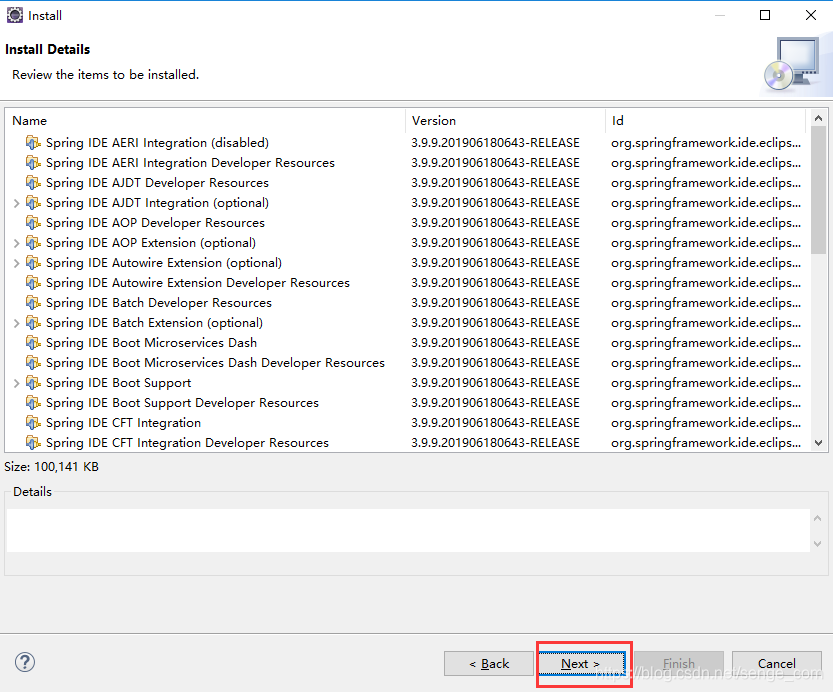Click the Eclipse Install window icon
Screen dimensions: 833x692
[x=15, y=15]
